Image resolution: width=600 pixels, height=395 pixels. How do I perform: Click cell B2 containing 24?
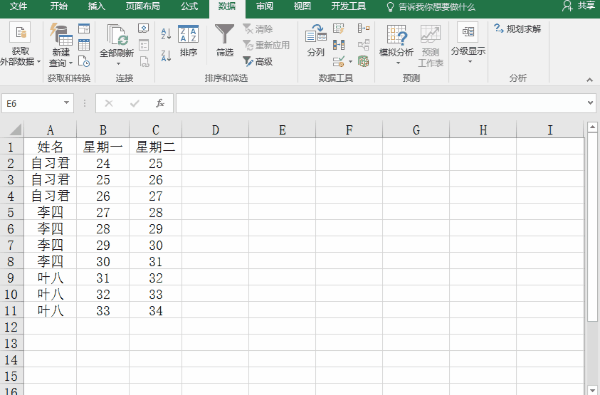point(103,163)
